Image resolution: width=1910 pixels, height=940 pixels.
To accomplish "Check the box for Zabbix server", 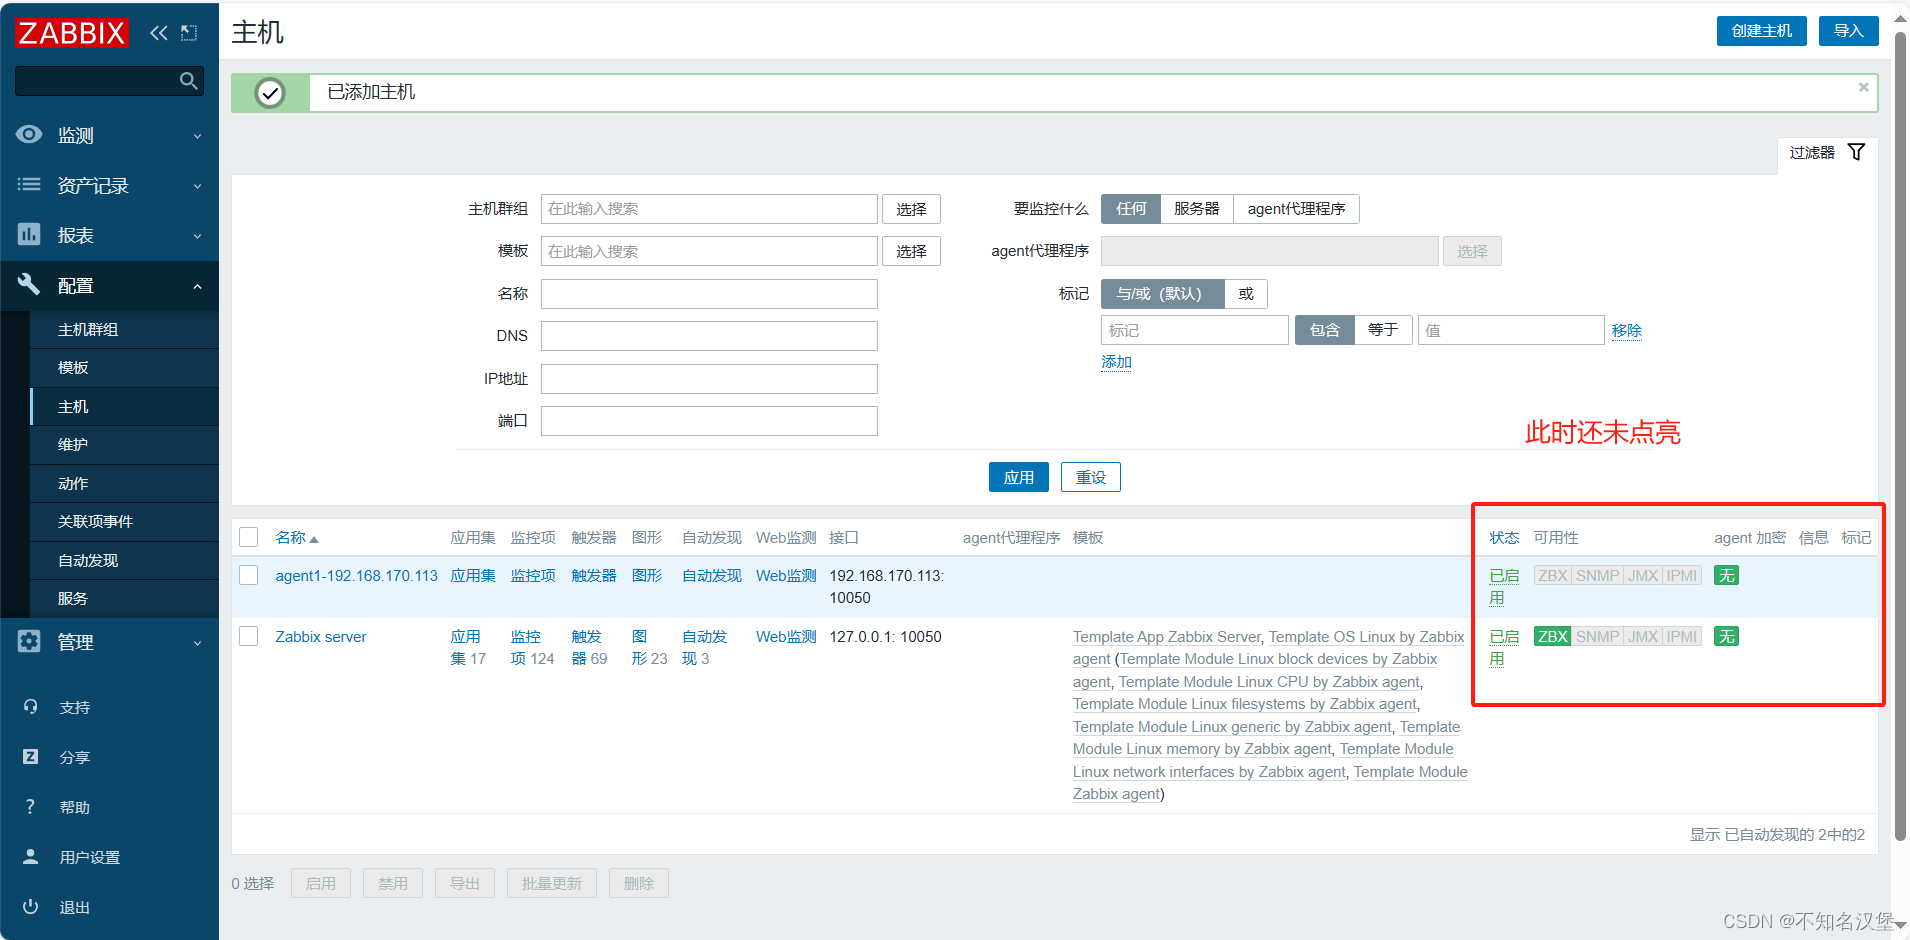I will (x=249, y=636).
